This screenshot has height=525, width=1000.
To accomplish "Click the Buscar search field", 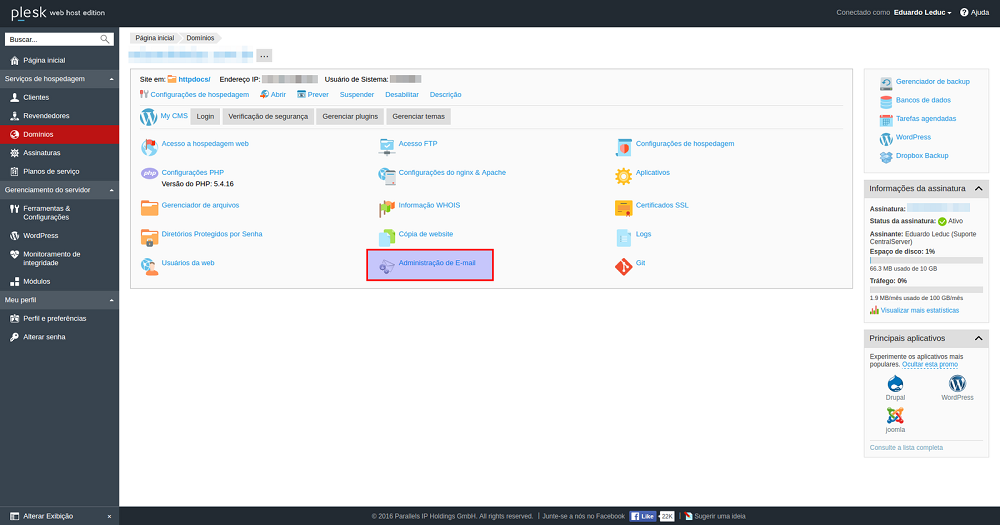I will pyautogui.click(x=52, y=39).
